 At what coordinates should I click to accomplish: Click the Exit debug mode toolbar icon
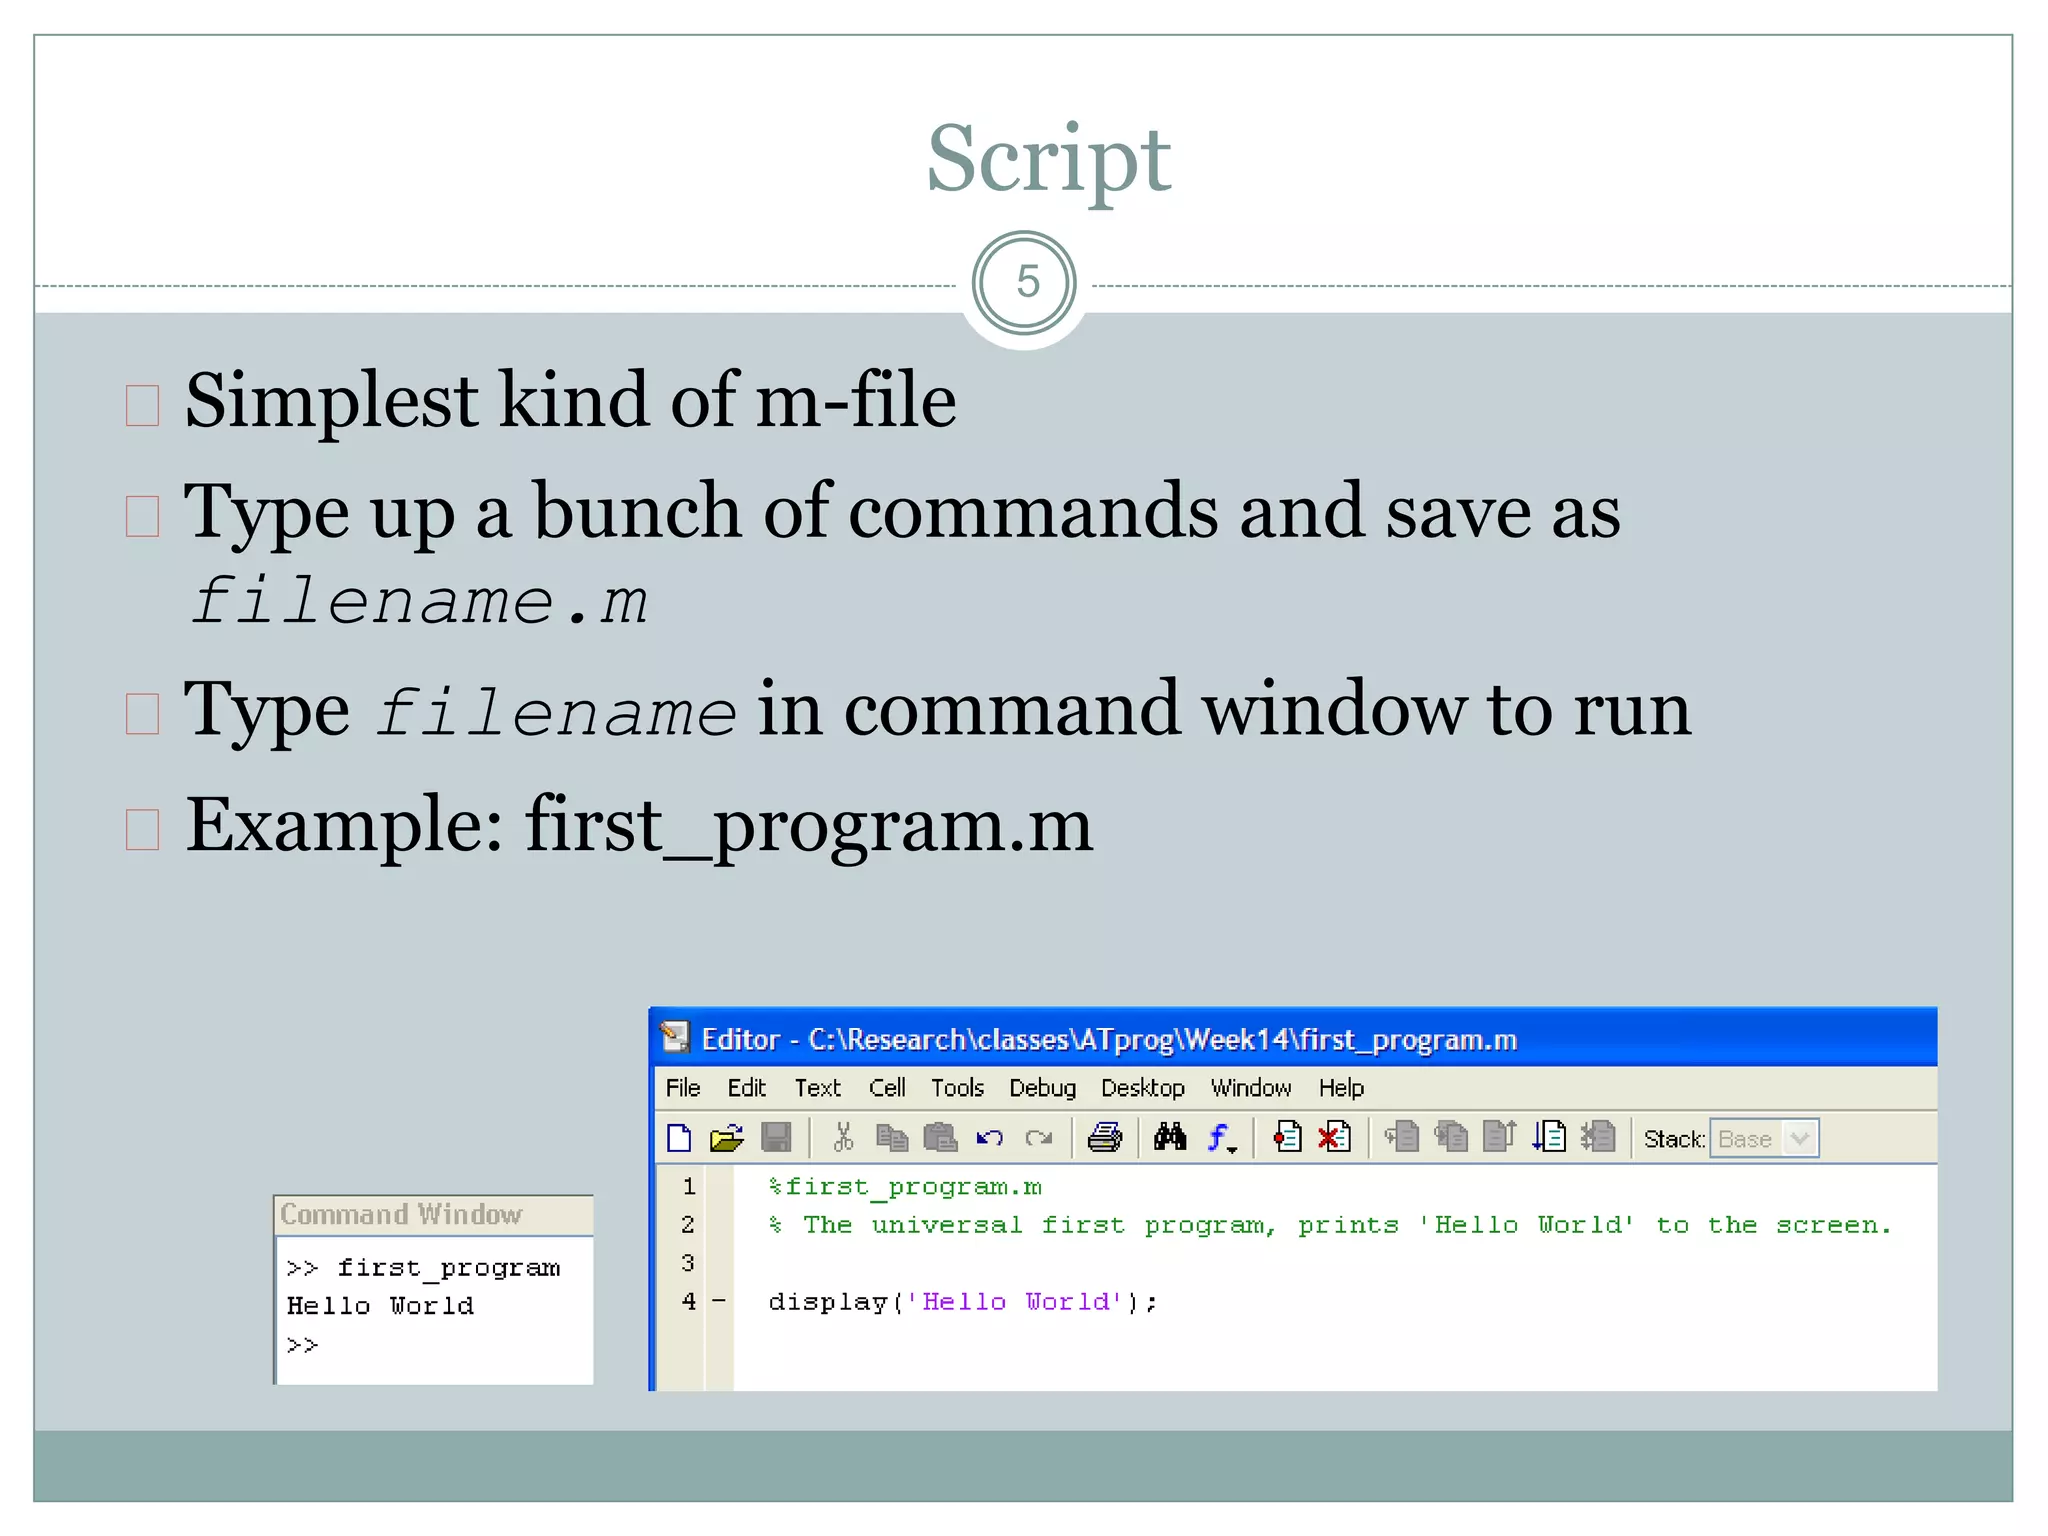point(1598,1138)
